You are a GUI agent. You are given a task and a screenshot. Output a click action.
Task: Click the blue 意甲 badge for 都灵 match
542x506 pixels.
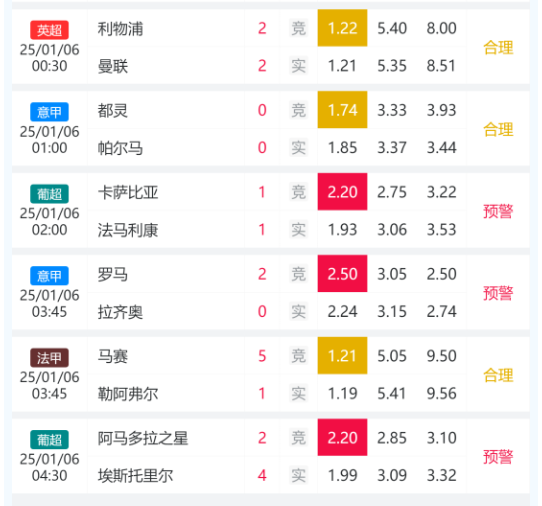[49, 112]
